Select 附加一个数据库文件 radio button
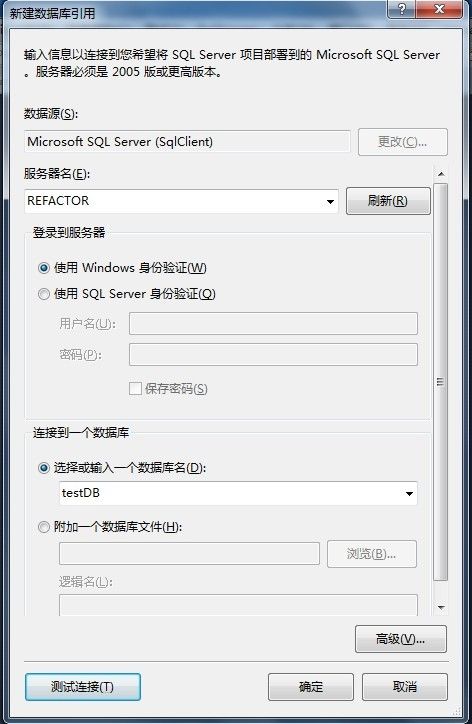Viewport: 472px width, 724px height. coord(43,526)
